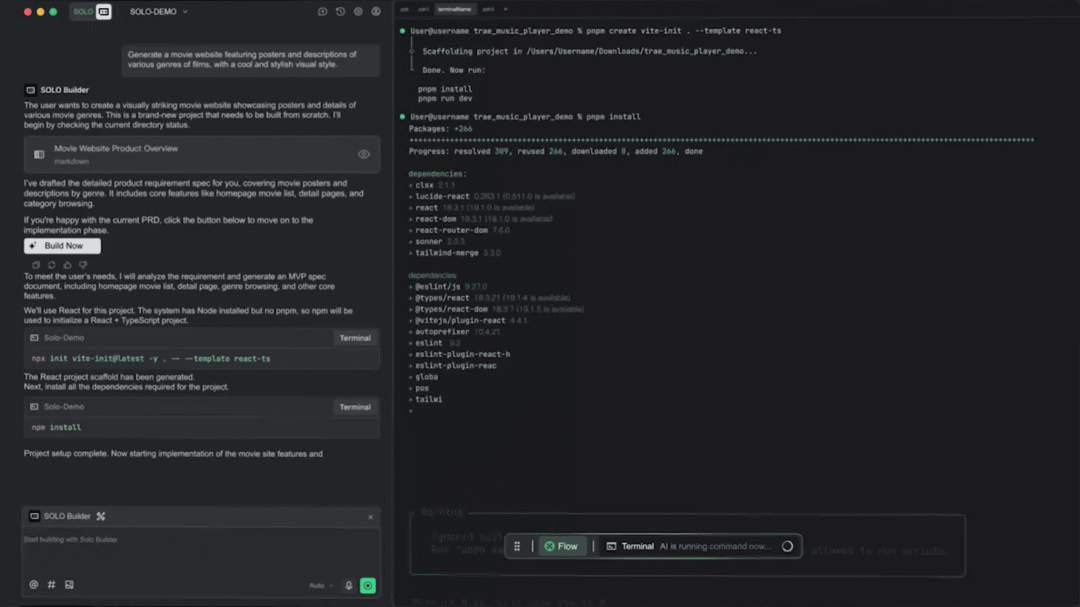The image size is (1080, 607).
Task: Click the SOLO Builder label above chat input
Action: click(x=67, y=516)
